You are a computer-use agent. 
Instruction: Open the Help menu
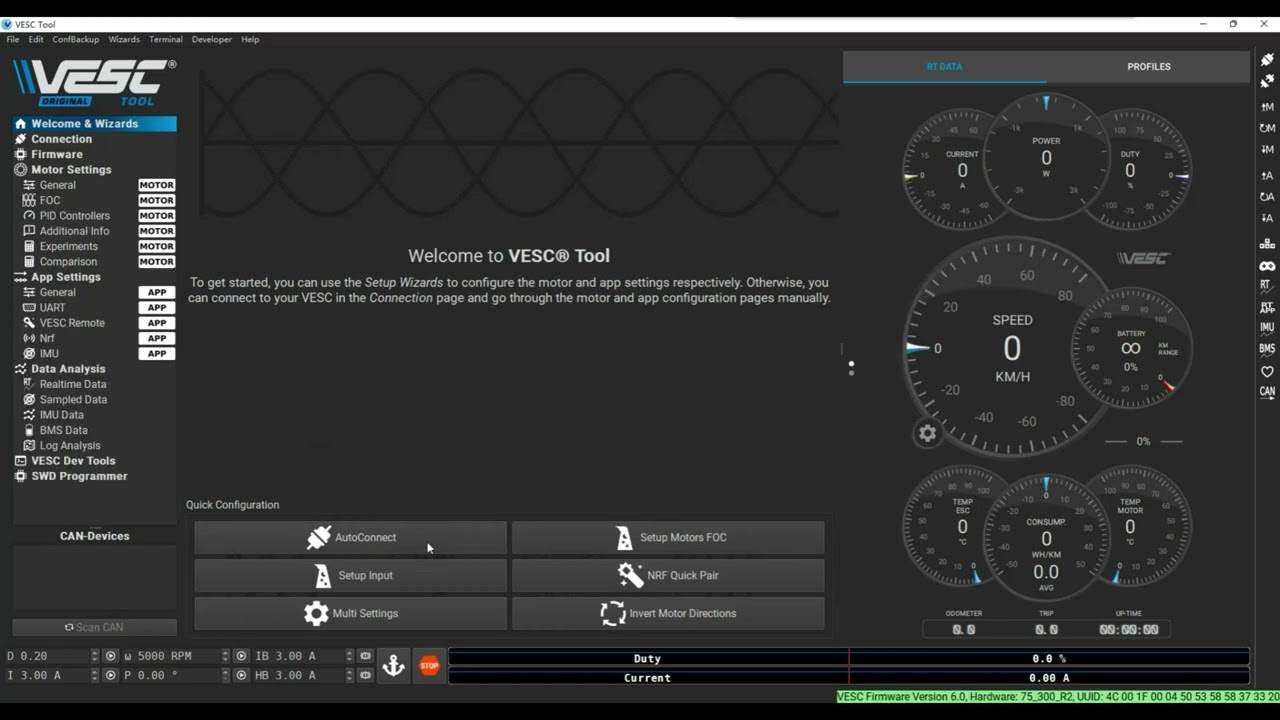[x=250, y=40]
